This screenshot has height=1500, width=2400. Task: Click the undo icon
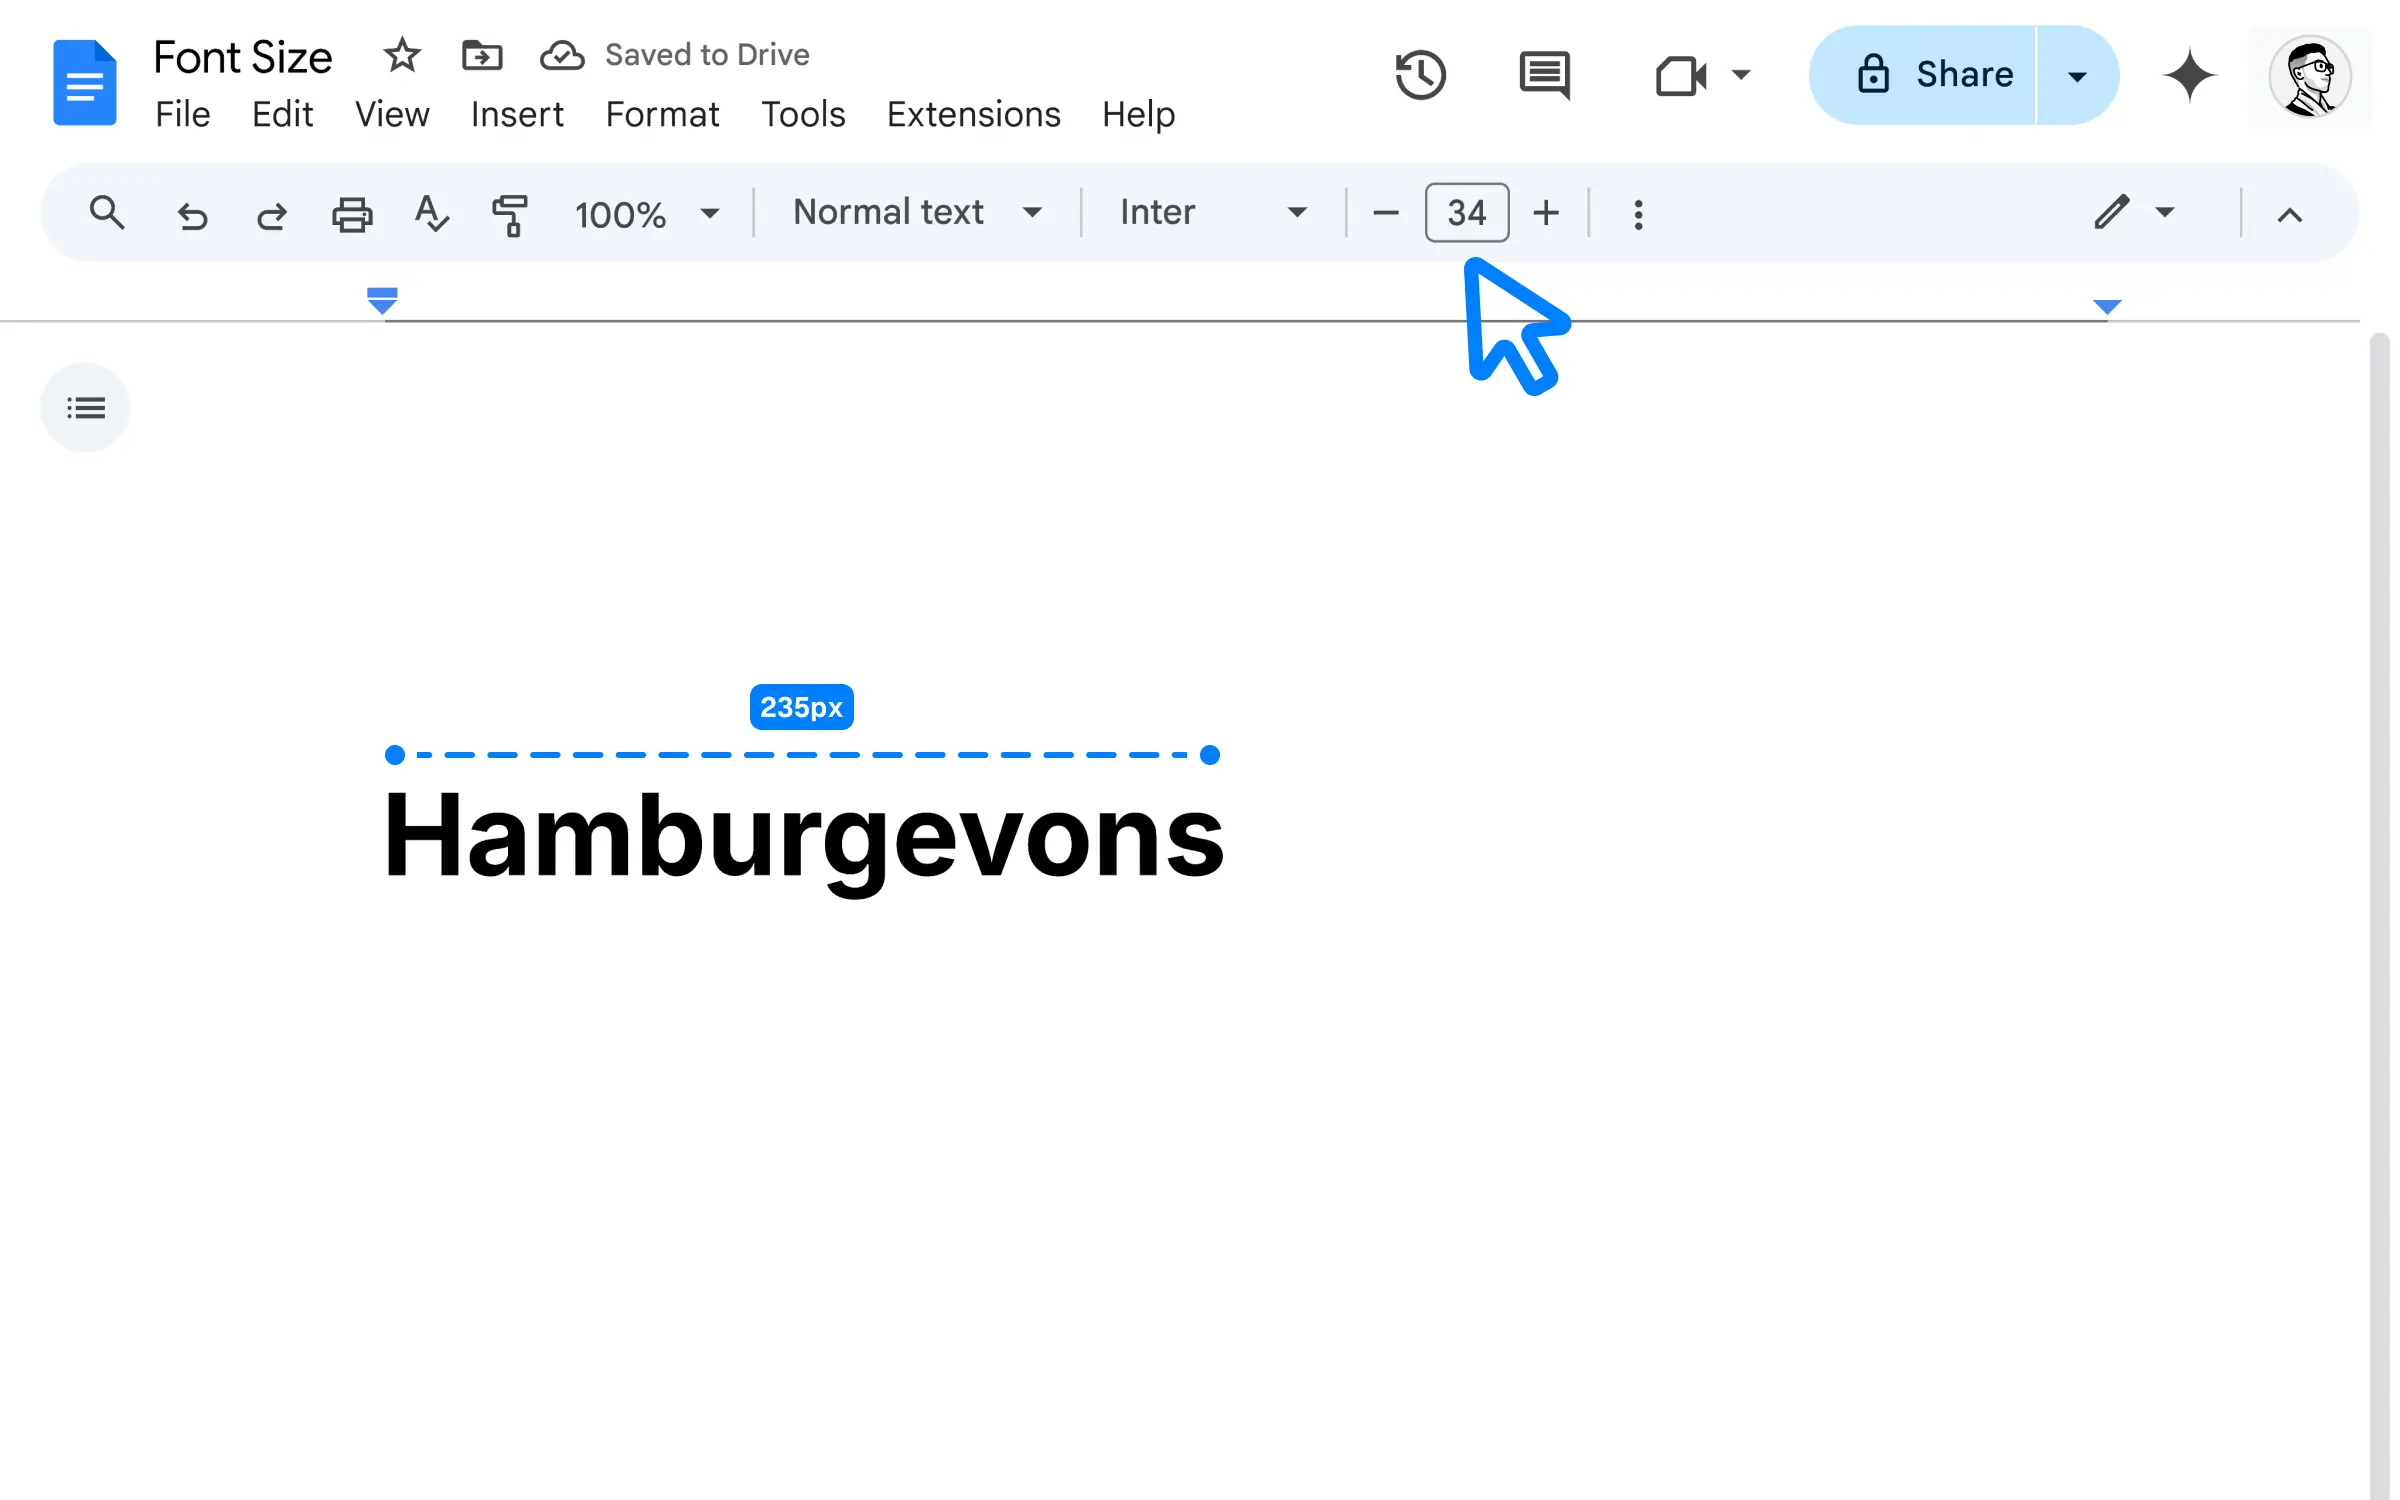click(x=192, y=213)
